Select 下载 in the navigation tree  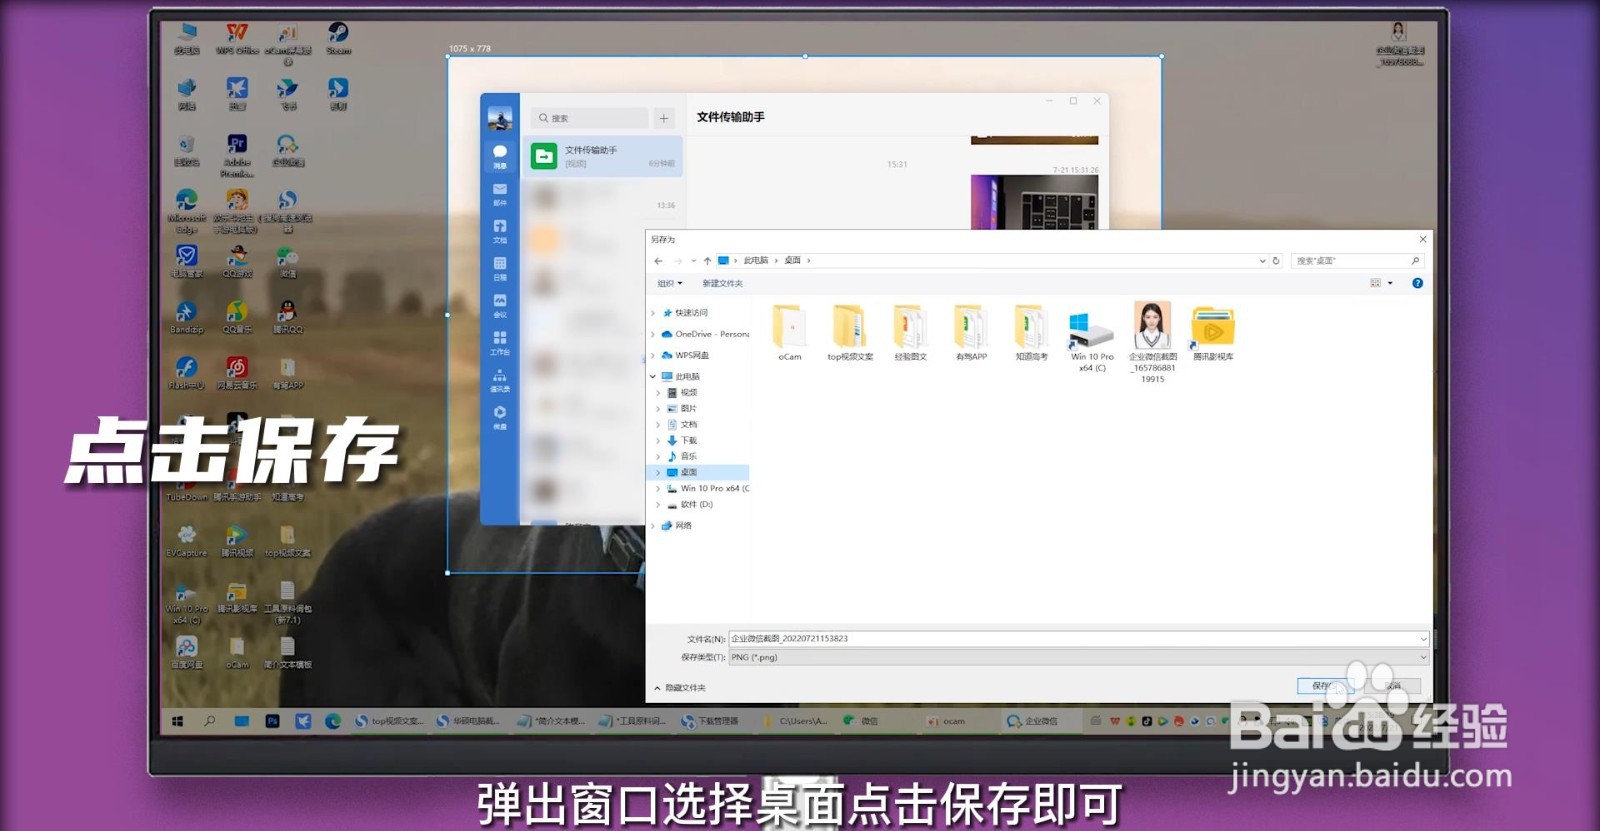point(688,441)
